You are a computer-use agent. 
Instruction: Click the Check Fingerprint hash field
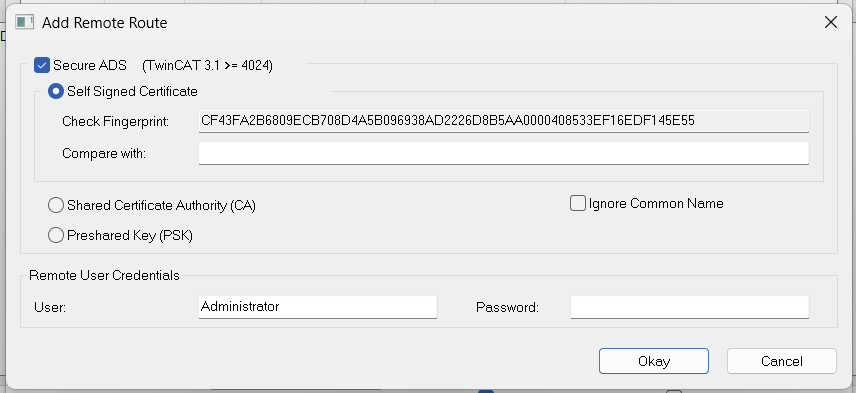pos(503,121)
